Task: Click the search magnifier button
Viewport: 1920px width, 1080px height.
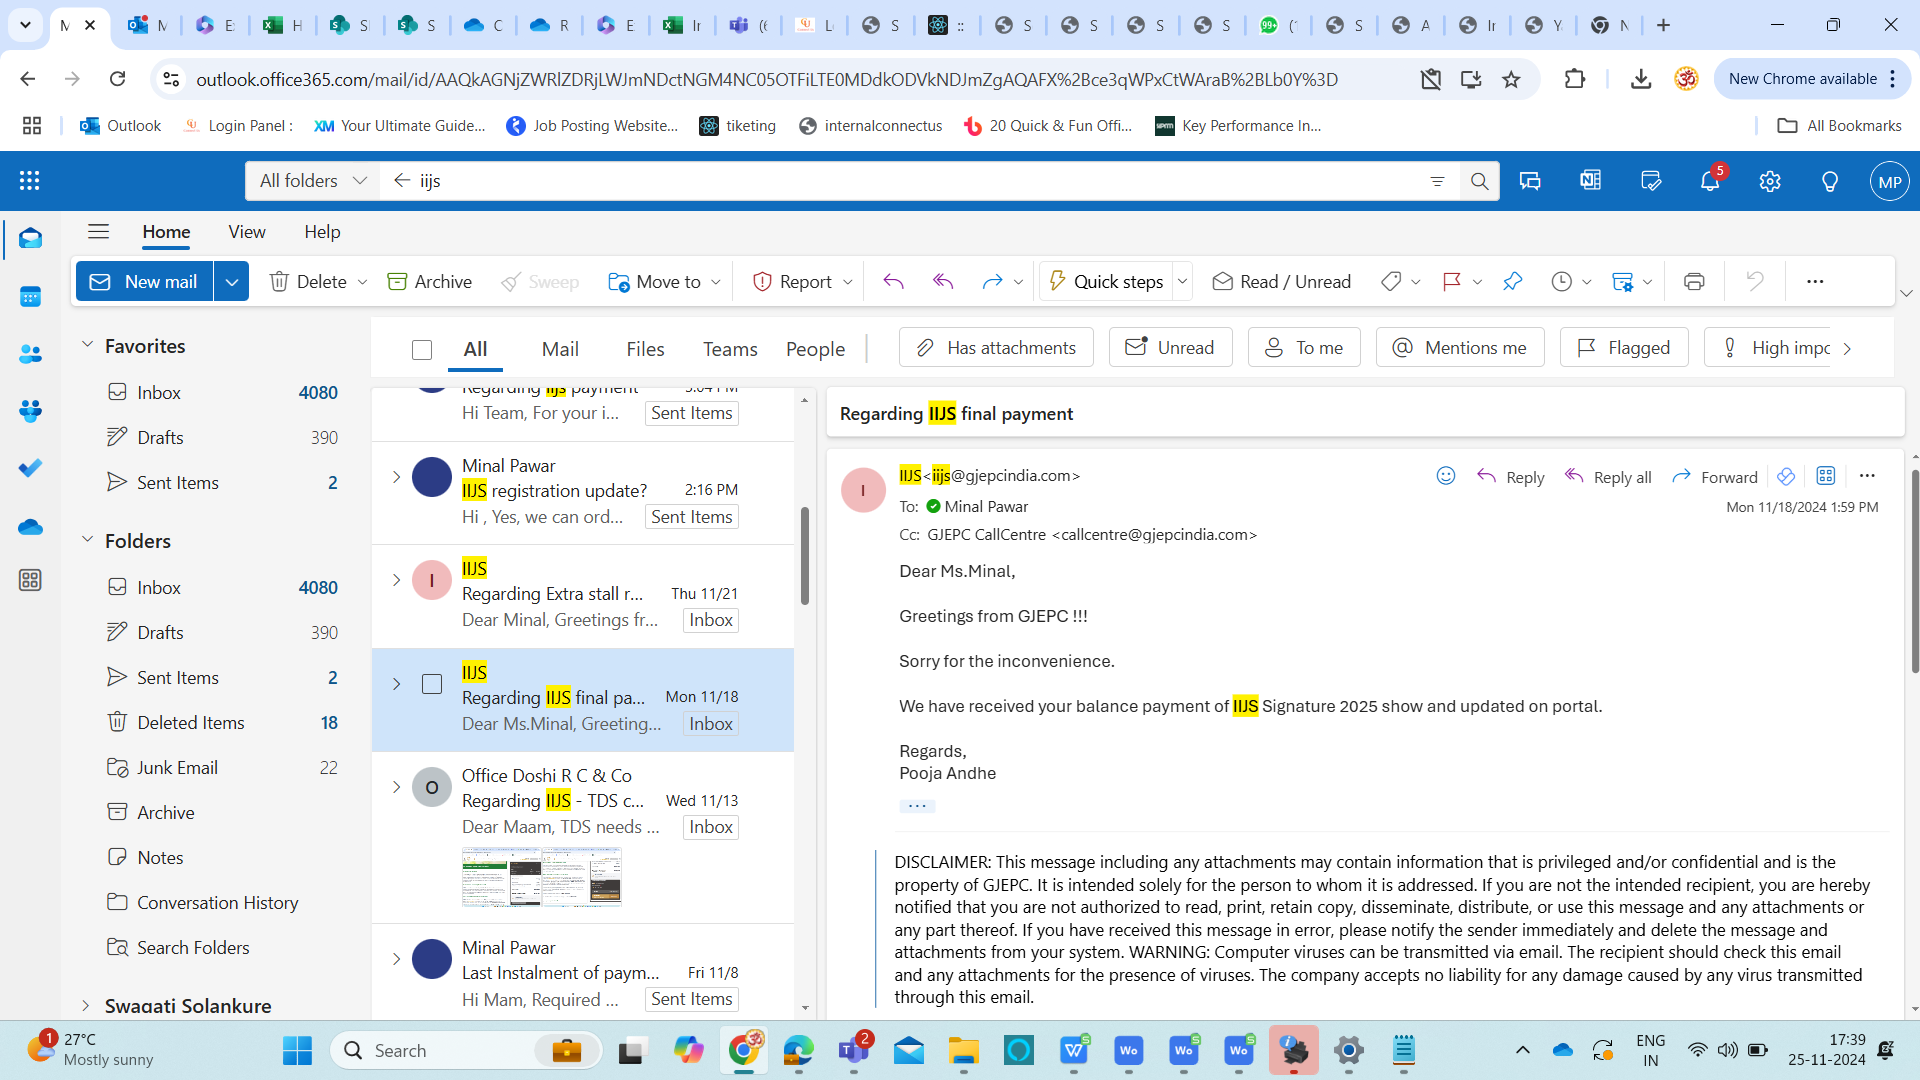Action: tap(1479, 181)
